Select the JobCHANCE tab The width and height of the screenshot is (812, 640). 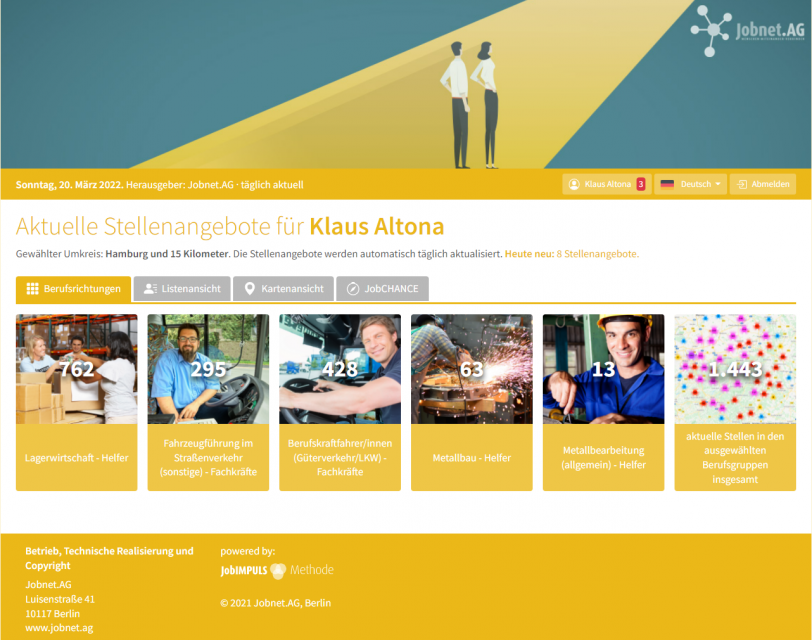[382, 288]
